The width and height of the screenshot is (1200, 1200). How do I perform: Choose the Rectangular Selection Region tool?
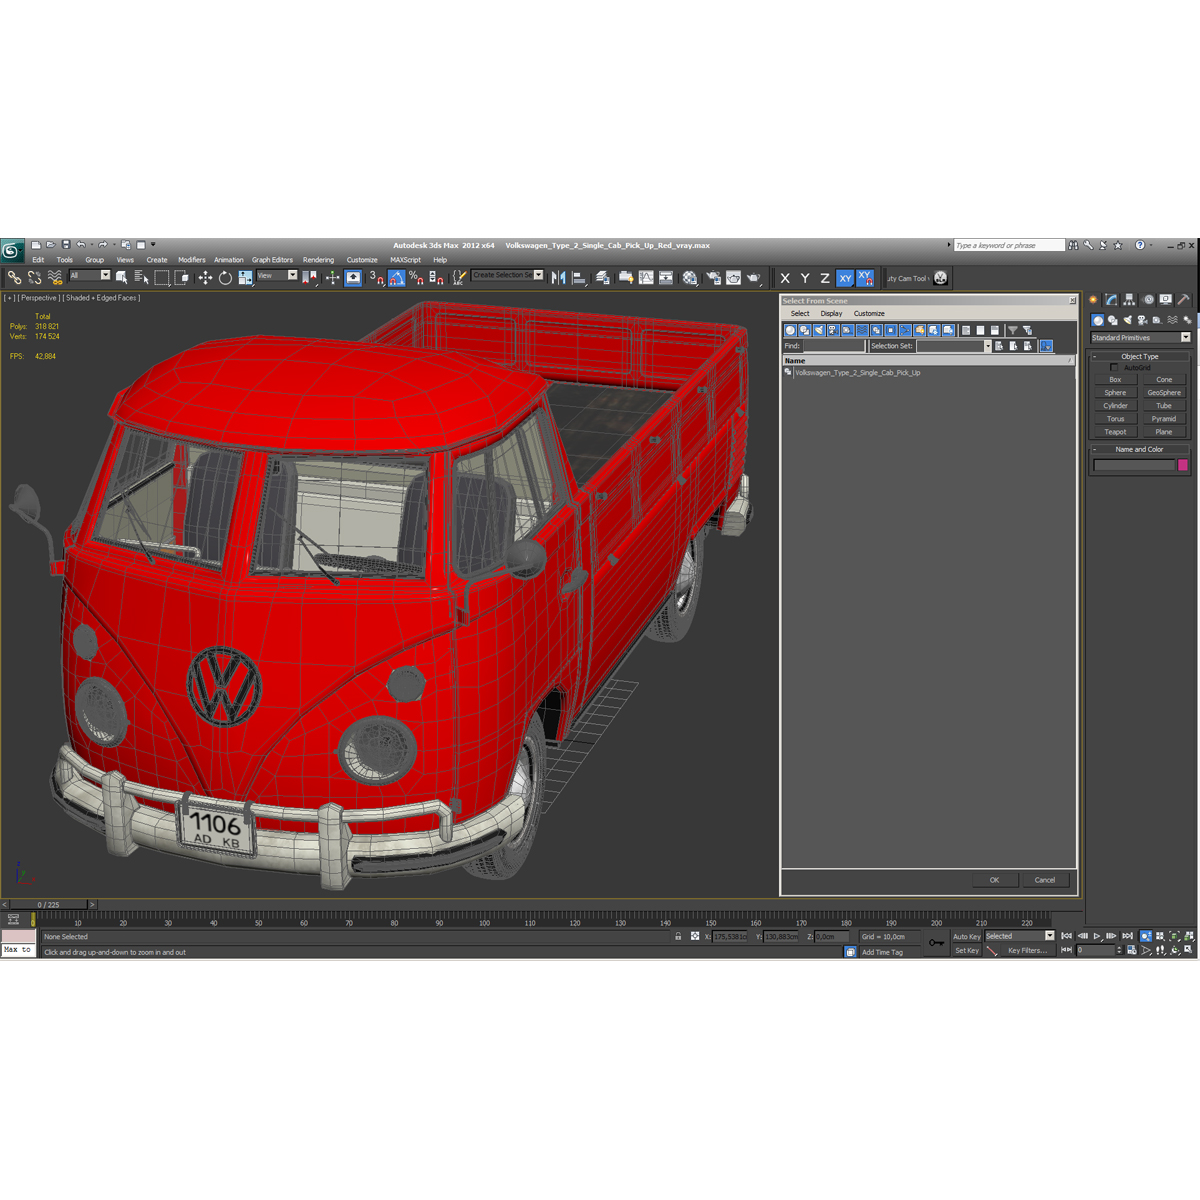(161, 277)
